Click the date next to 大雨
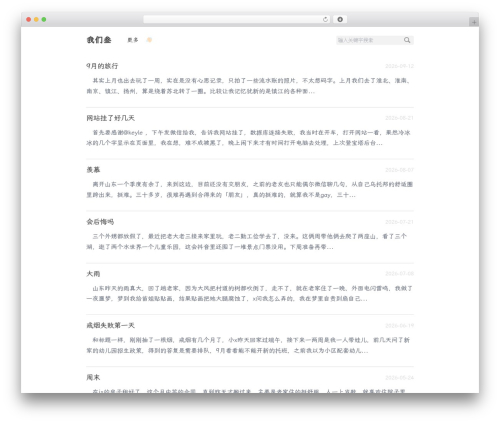 click(399, 274)
